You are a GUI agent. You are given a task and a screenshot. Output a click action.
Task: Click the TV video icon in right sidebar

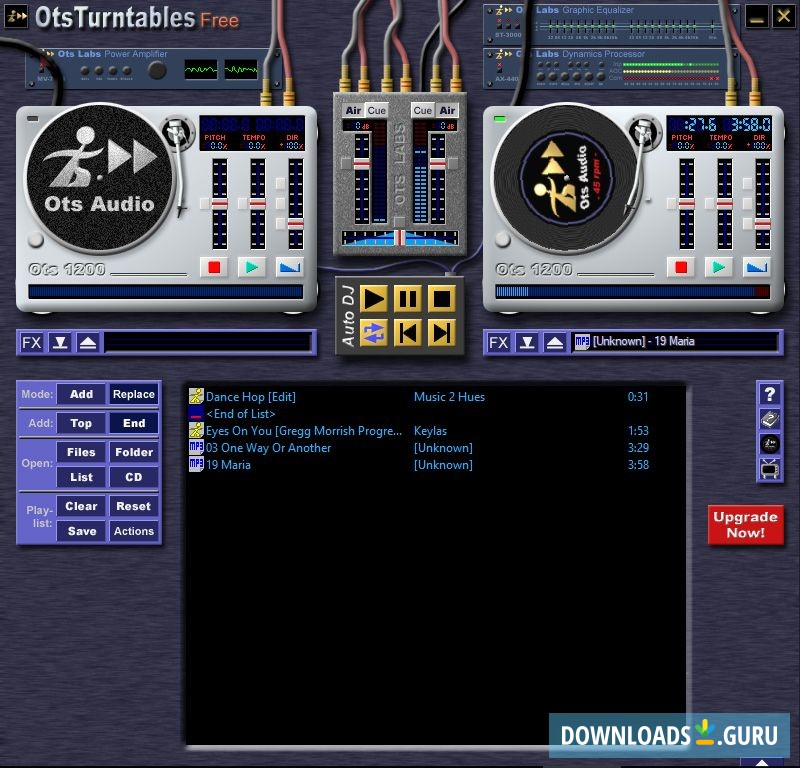tap(769, 468)
